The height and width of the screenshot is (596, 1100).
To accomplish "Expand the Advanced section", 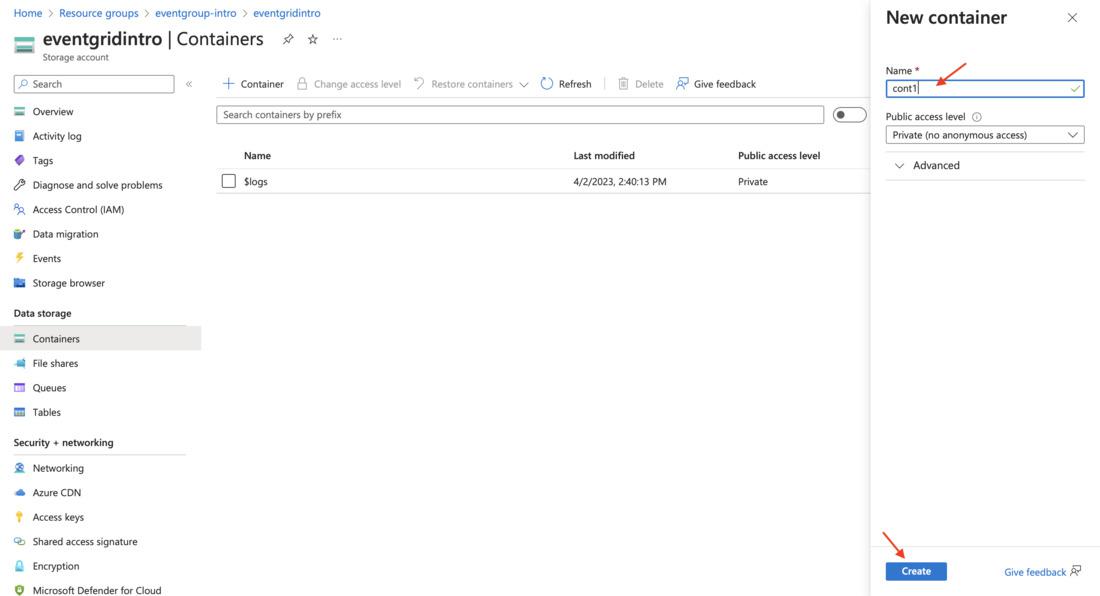I will point(927,165).
